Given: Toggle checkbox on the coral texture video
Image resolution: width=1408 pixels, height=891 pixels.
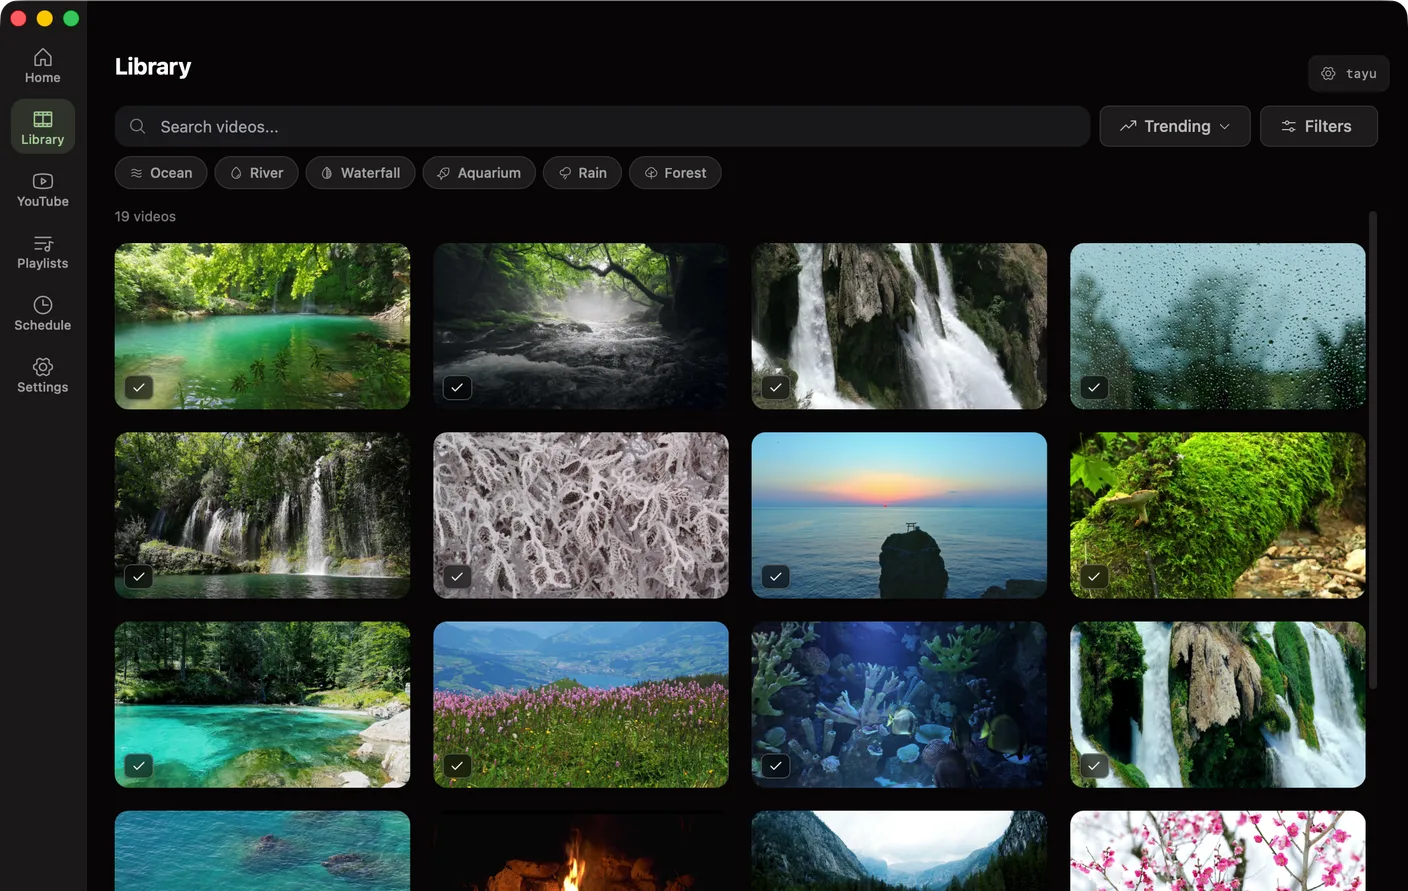Looking at the screenshot, I should pos(457,576).
